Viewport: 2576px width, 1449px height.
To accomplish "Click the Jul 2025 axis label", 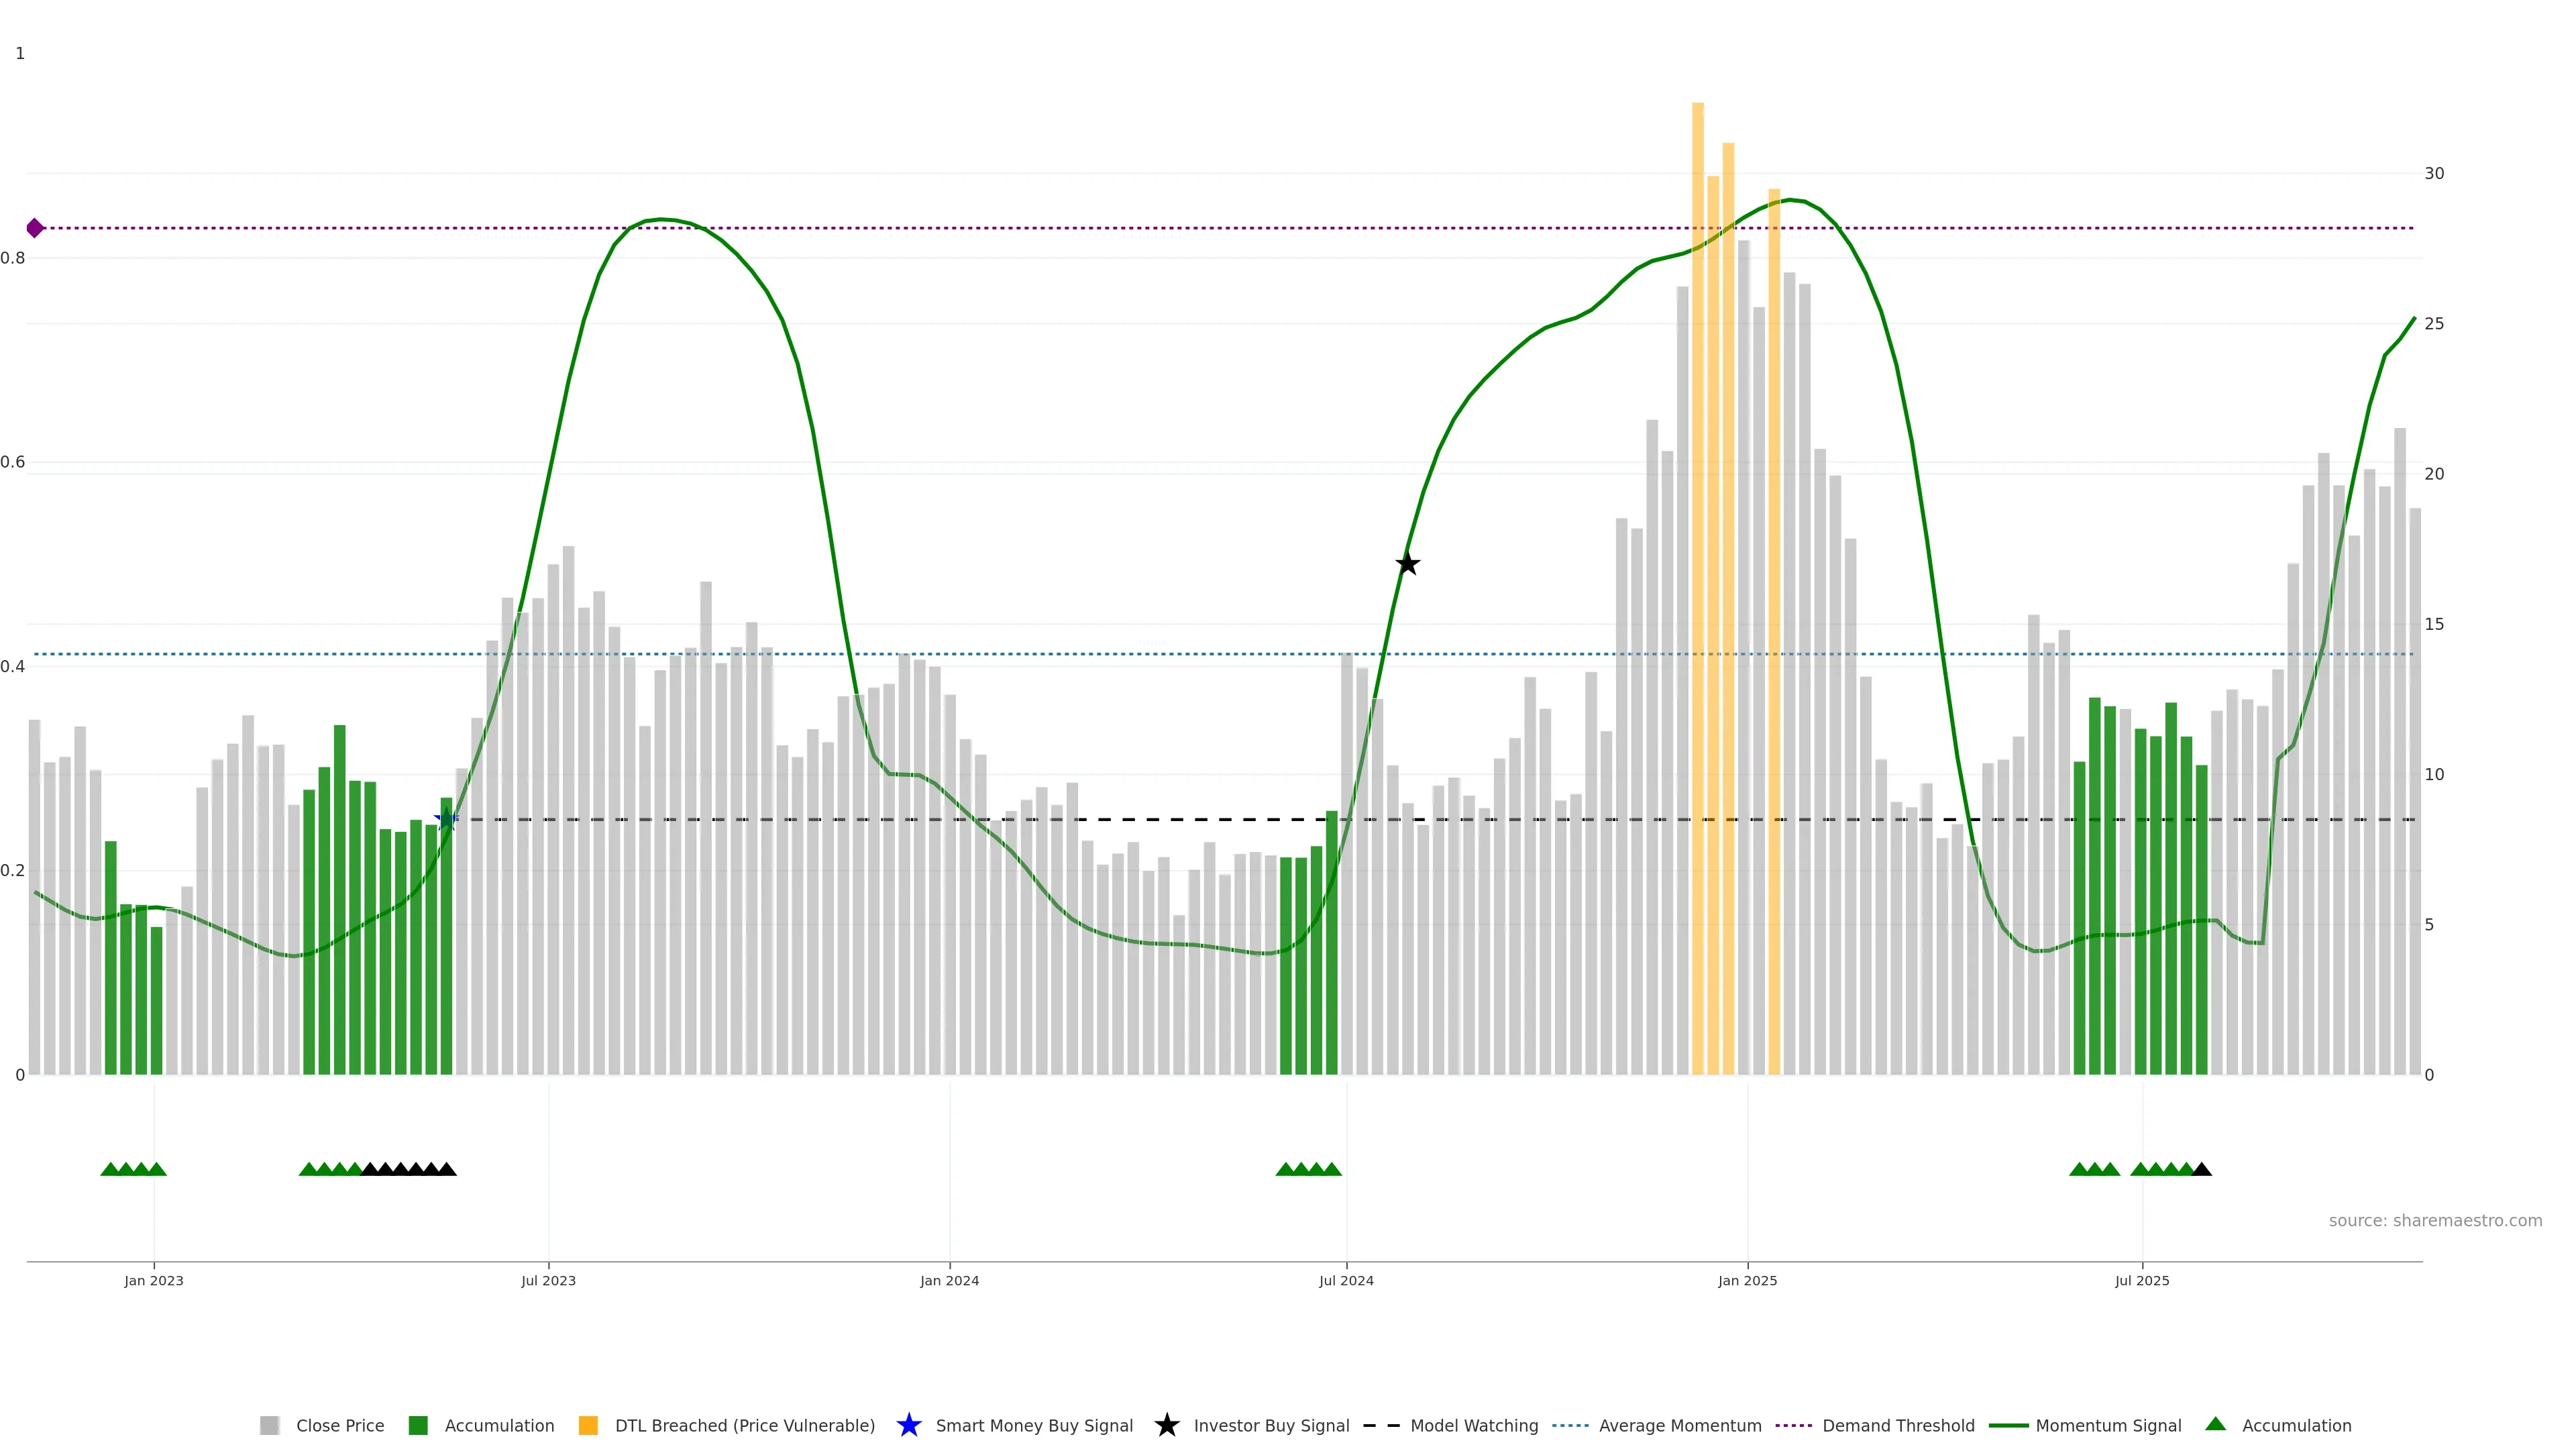I will pyautogui.click(x=2142, y=1280).
